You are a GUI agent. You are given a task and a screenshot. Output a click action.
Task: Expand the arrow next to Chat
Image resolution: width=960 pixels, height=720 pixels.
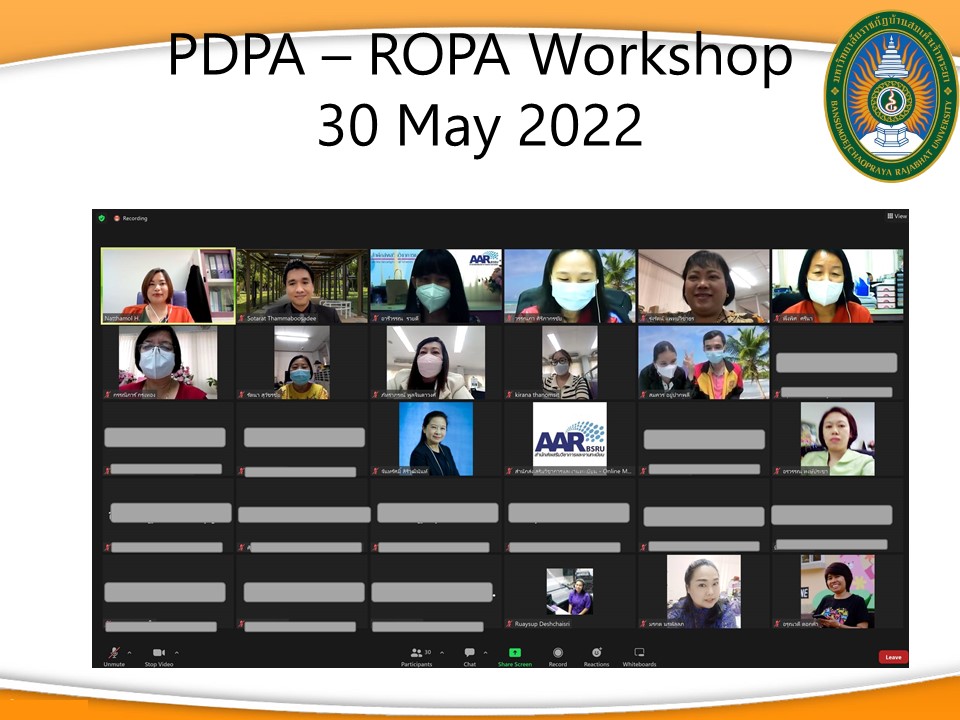point(486,652)
